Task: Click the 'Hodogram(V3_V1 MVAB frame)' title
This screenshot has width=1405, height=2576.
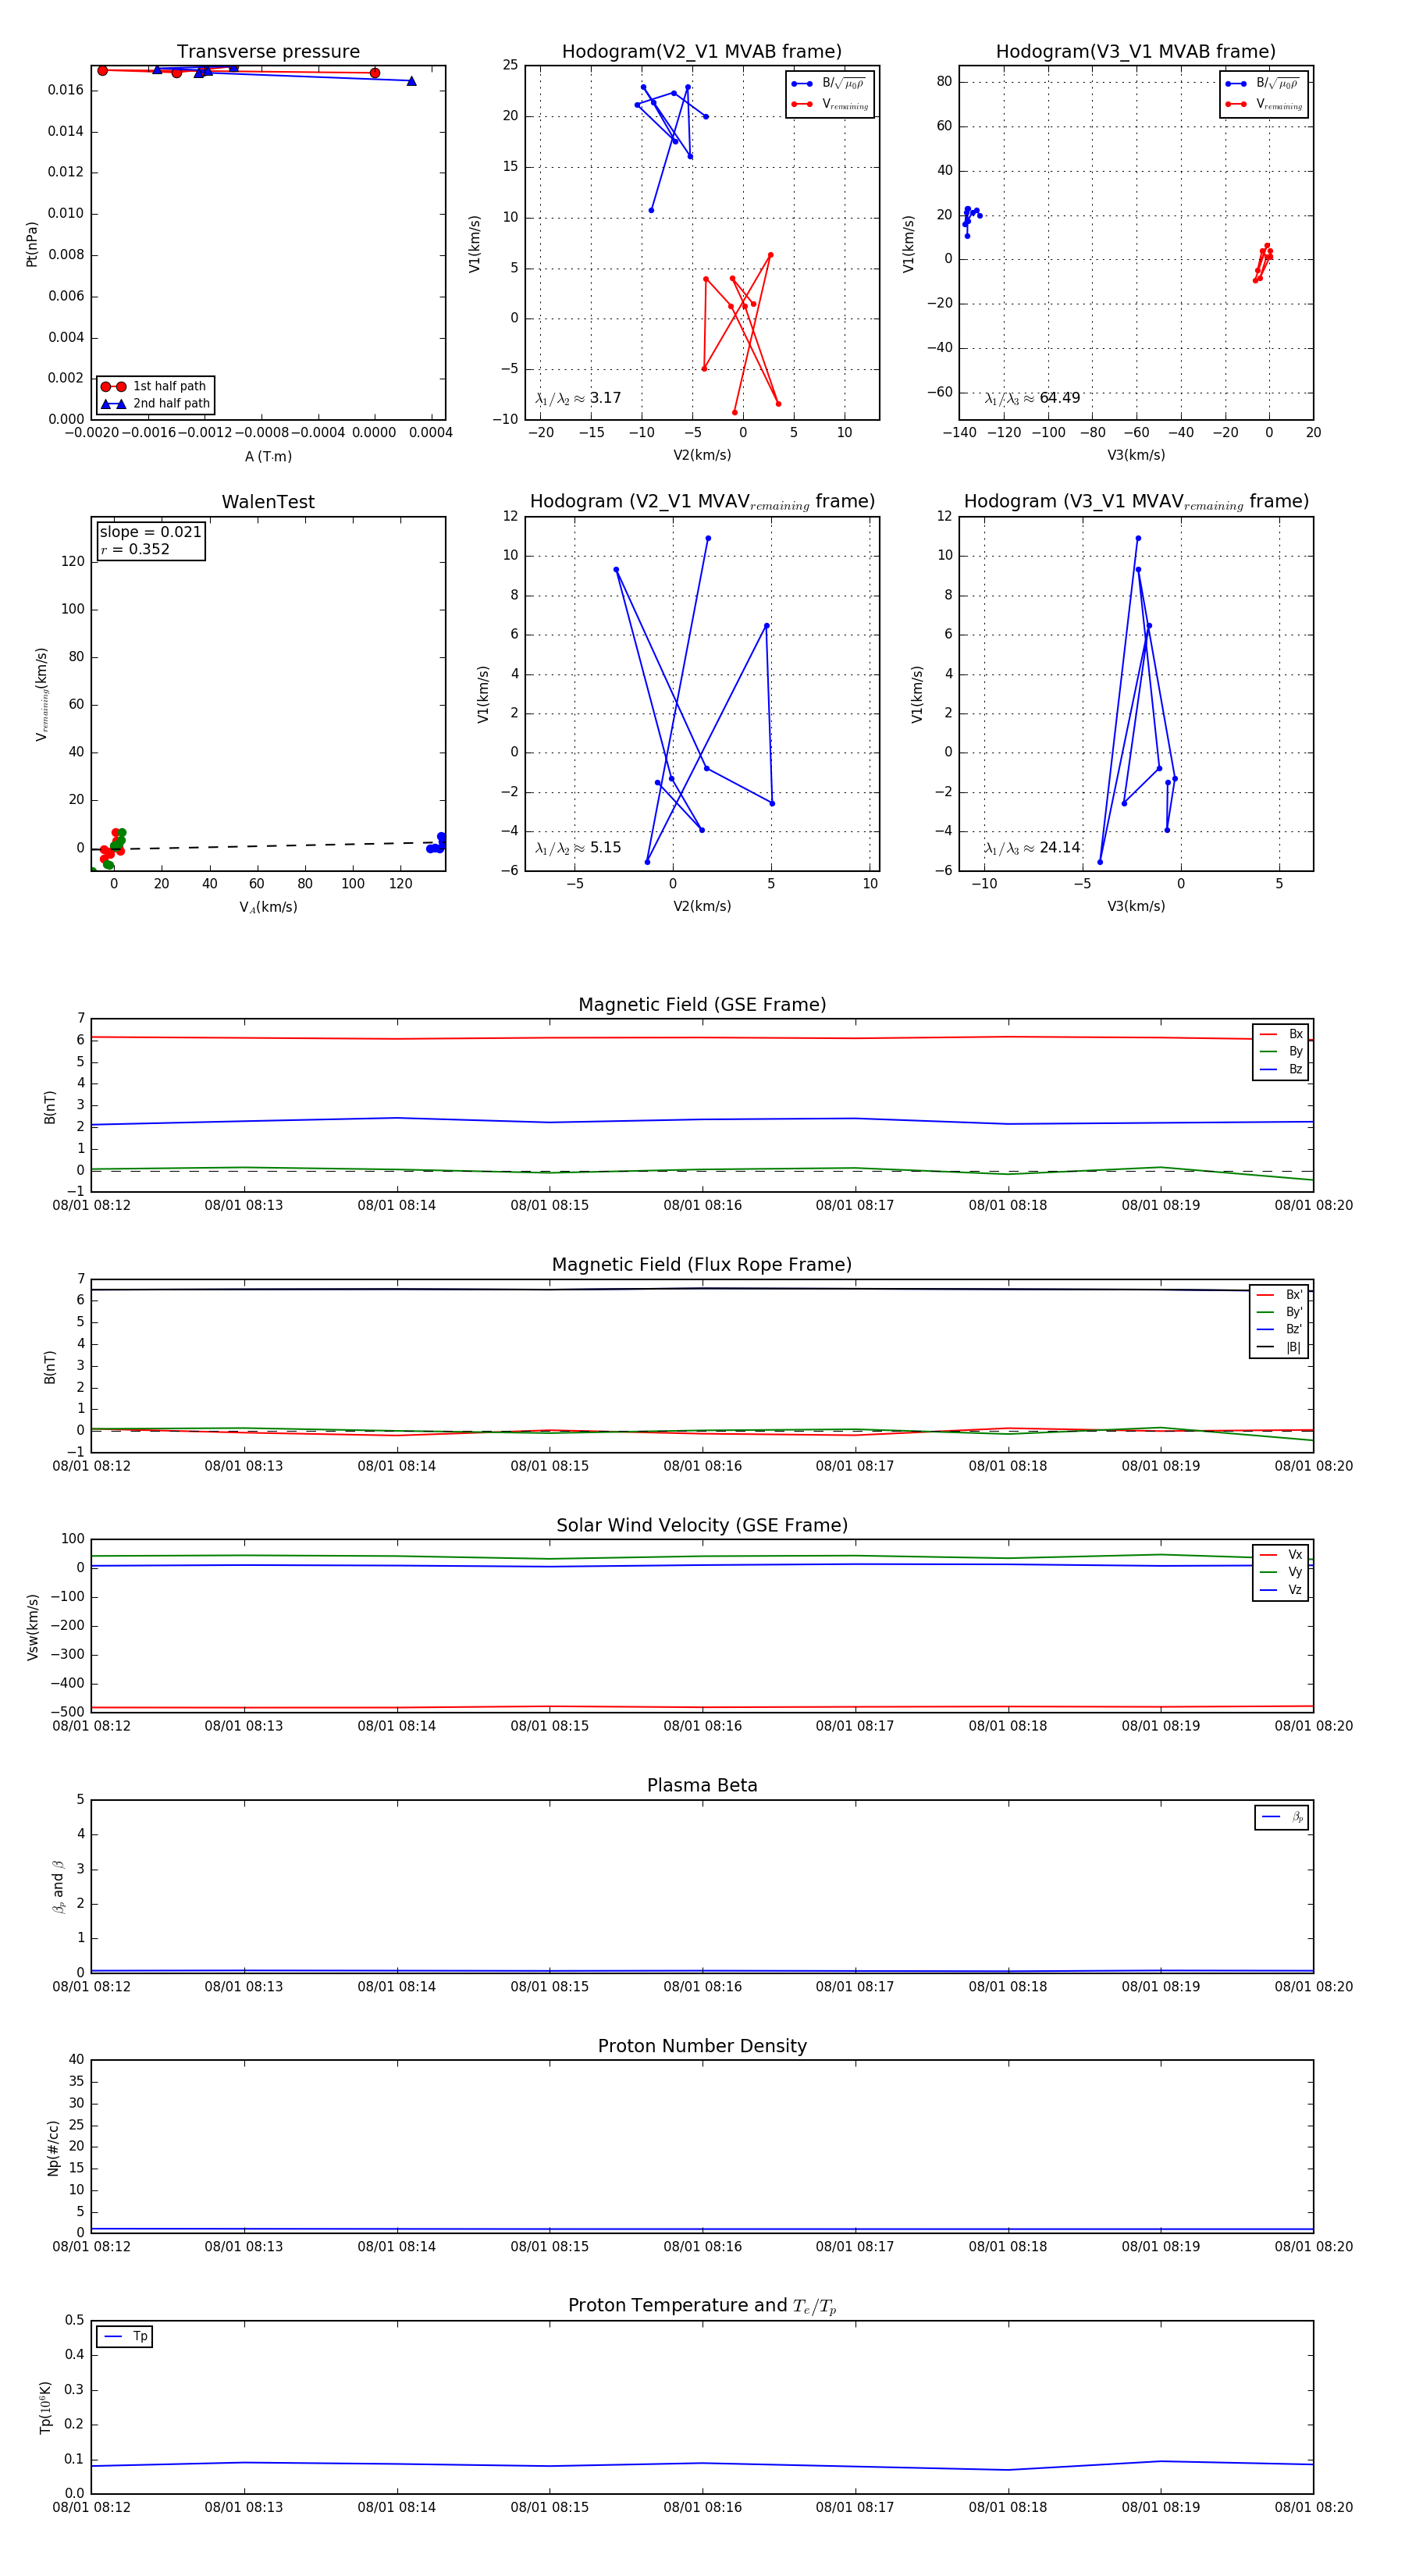Action: click(1136, 52)
